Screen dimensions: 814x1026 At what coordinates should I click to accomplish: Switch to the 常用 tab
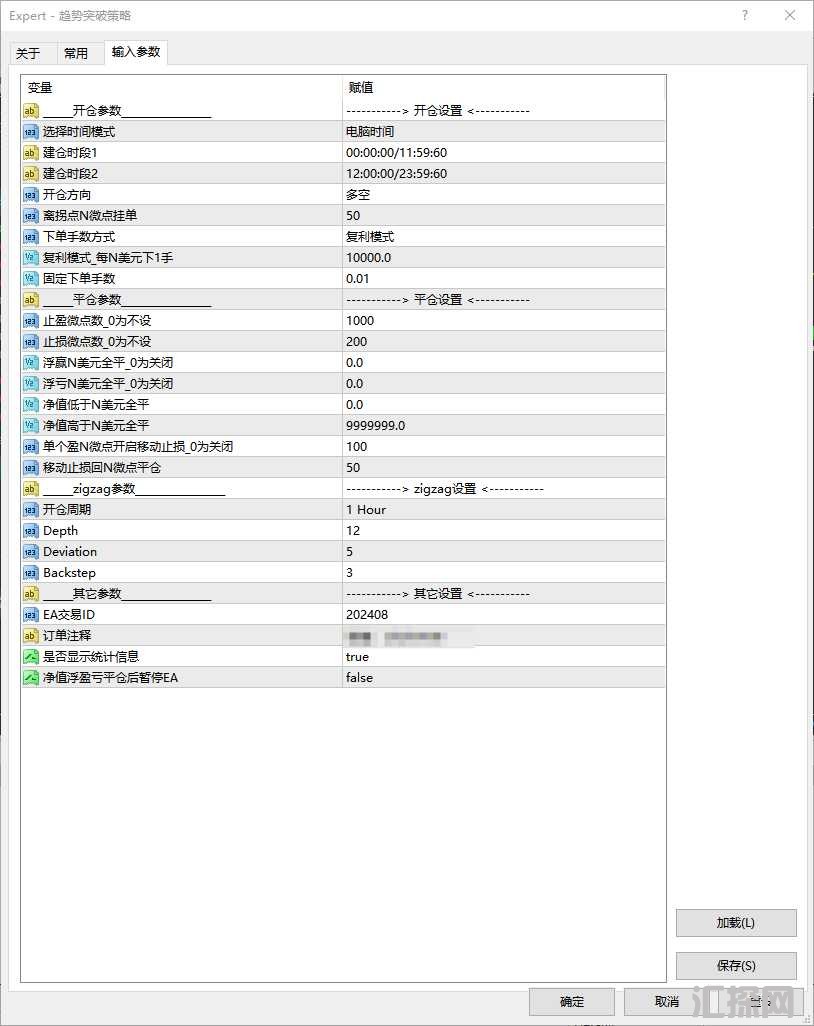[x=76, y=54]
